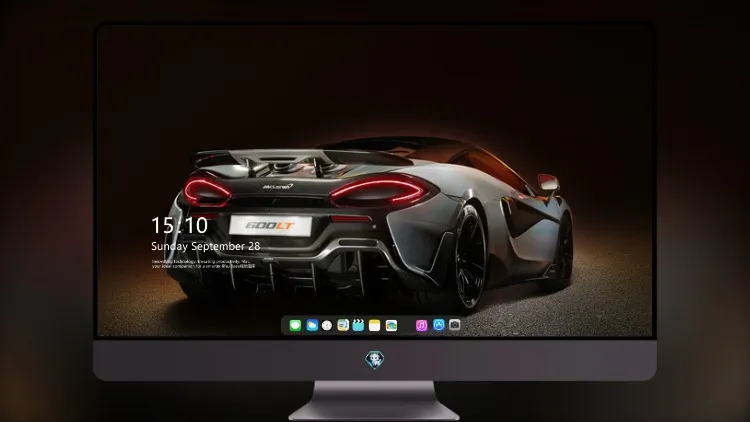Image resolution: width=750 pixels, height=422 pixels.
Task: Open the yellow Notes dock icon
Action: pyautogui.click(x=375, y=325)
